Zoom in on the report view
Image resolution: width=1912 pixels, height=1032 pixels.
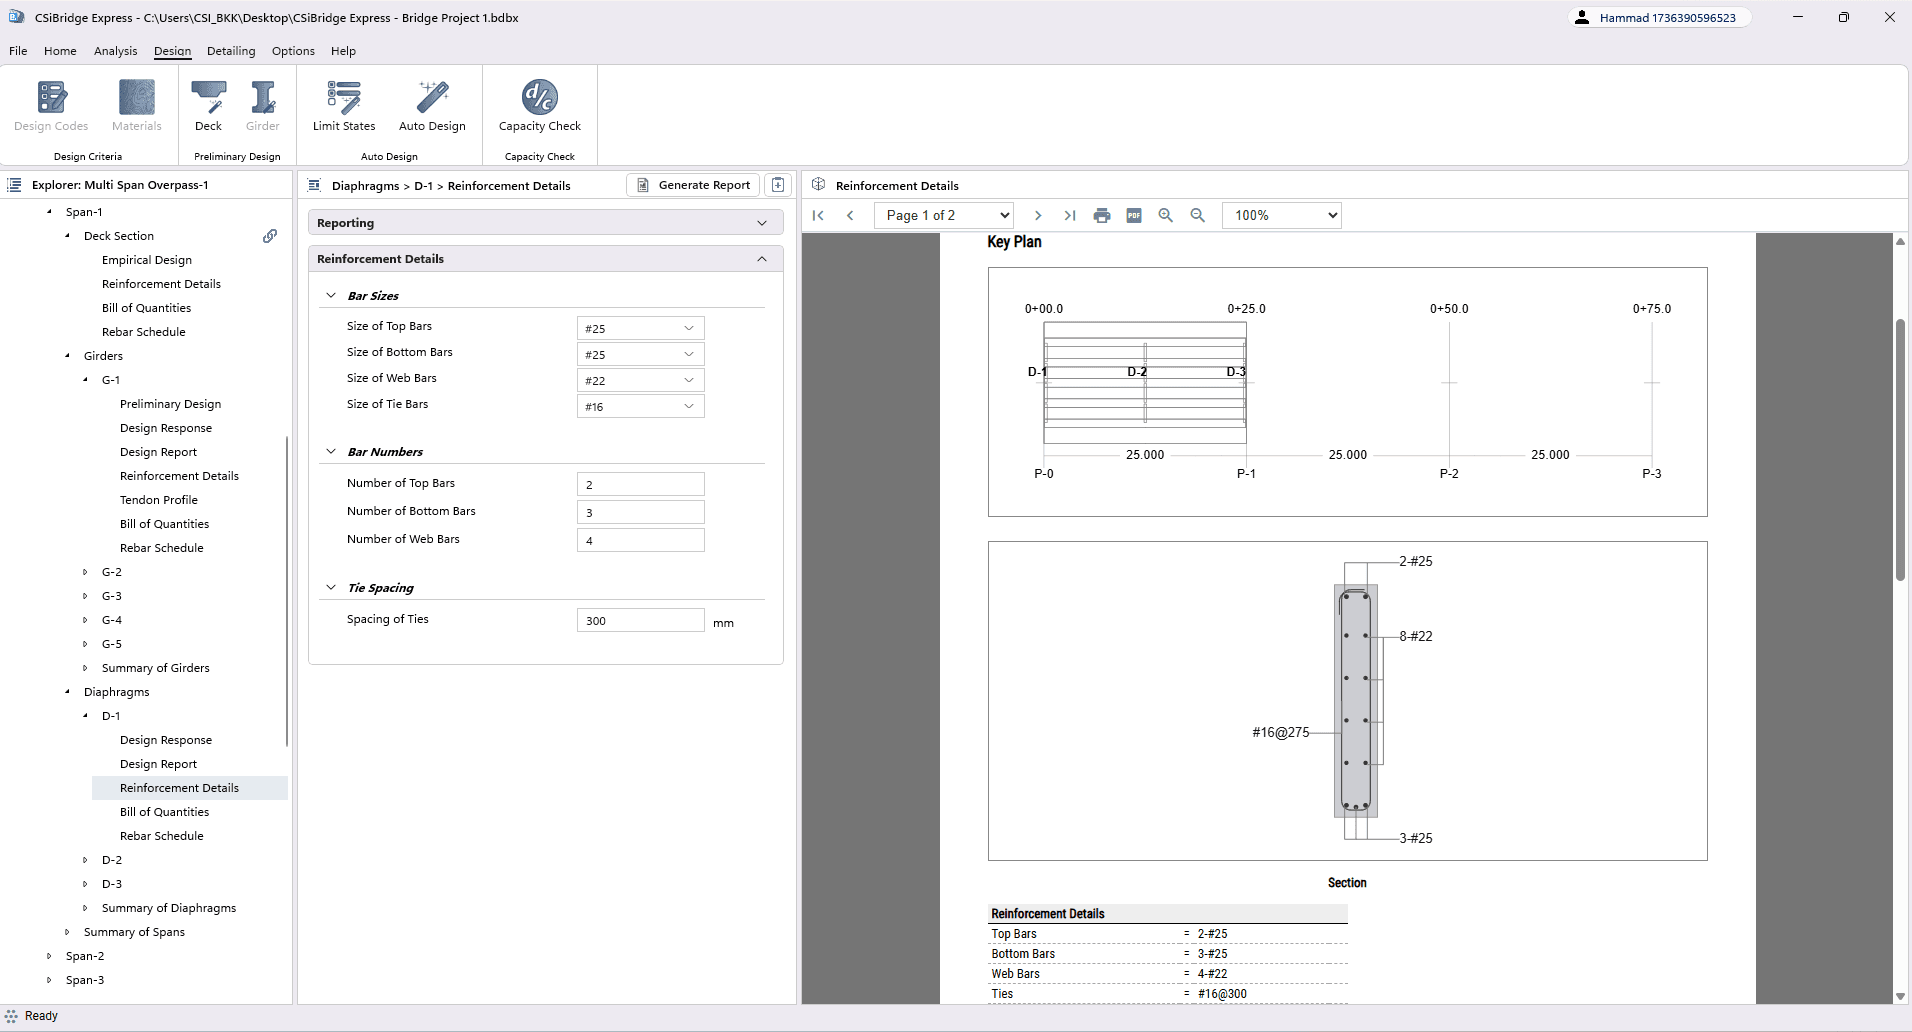coord(1165,215)
